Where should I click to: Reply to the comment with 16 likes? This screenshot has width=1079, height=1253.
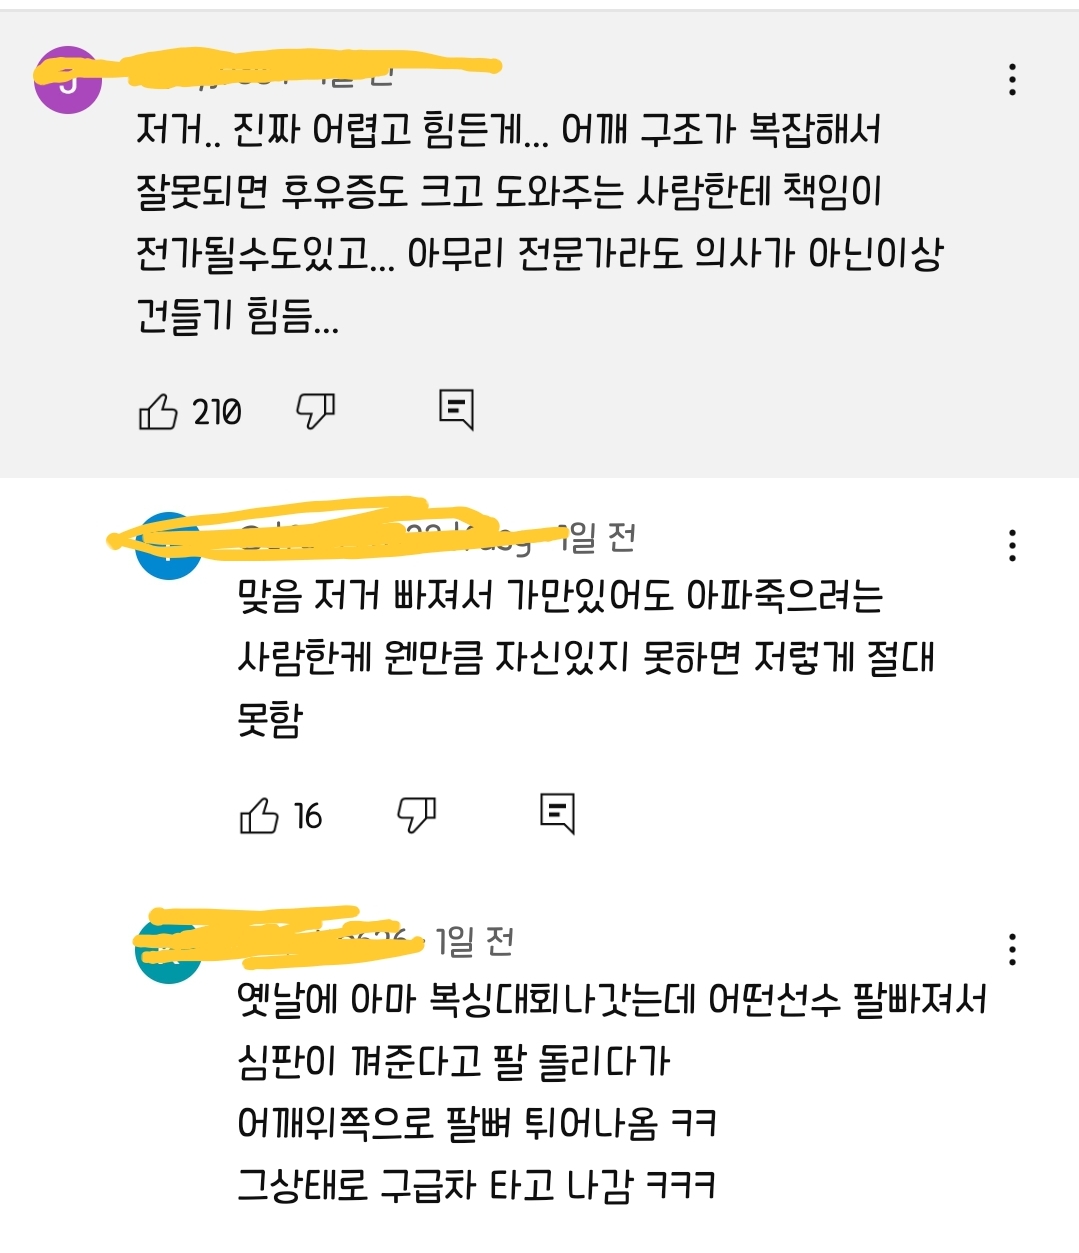[x=557, y=813]
